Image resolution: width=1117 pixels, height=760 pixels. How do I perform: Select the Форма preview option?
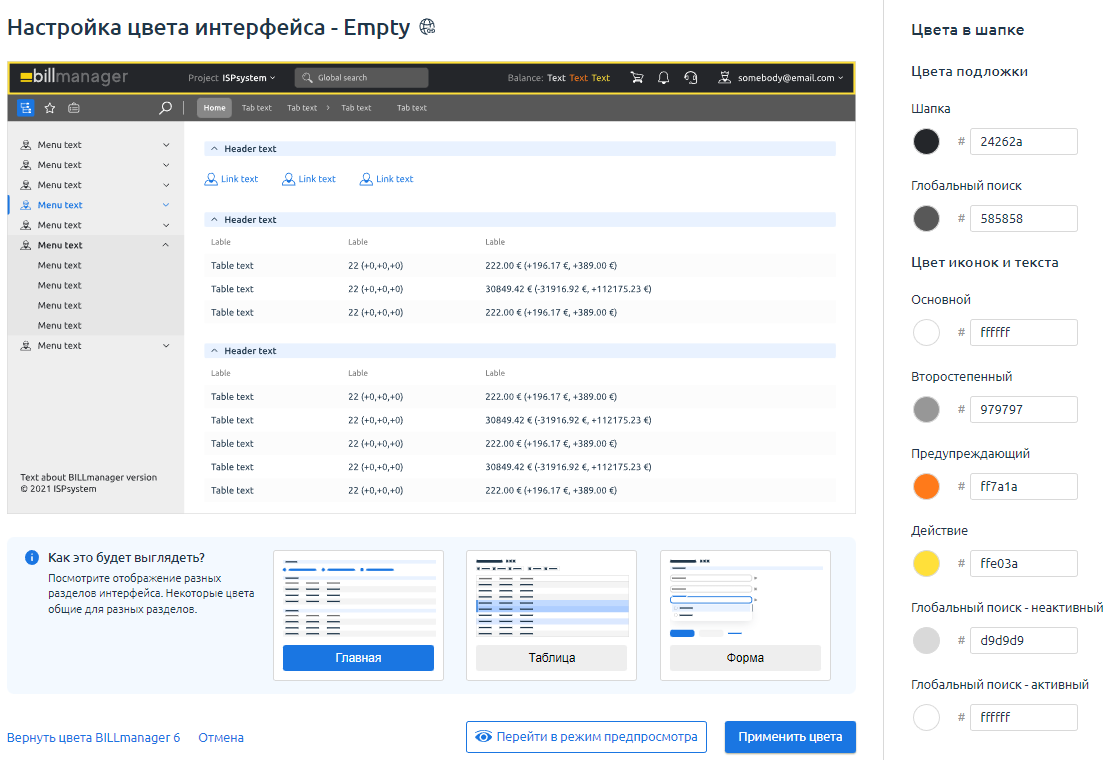[x=745, y=657]
